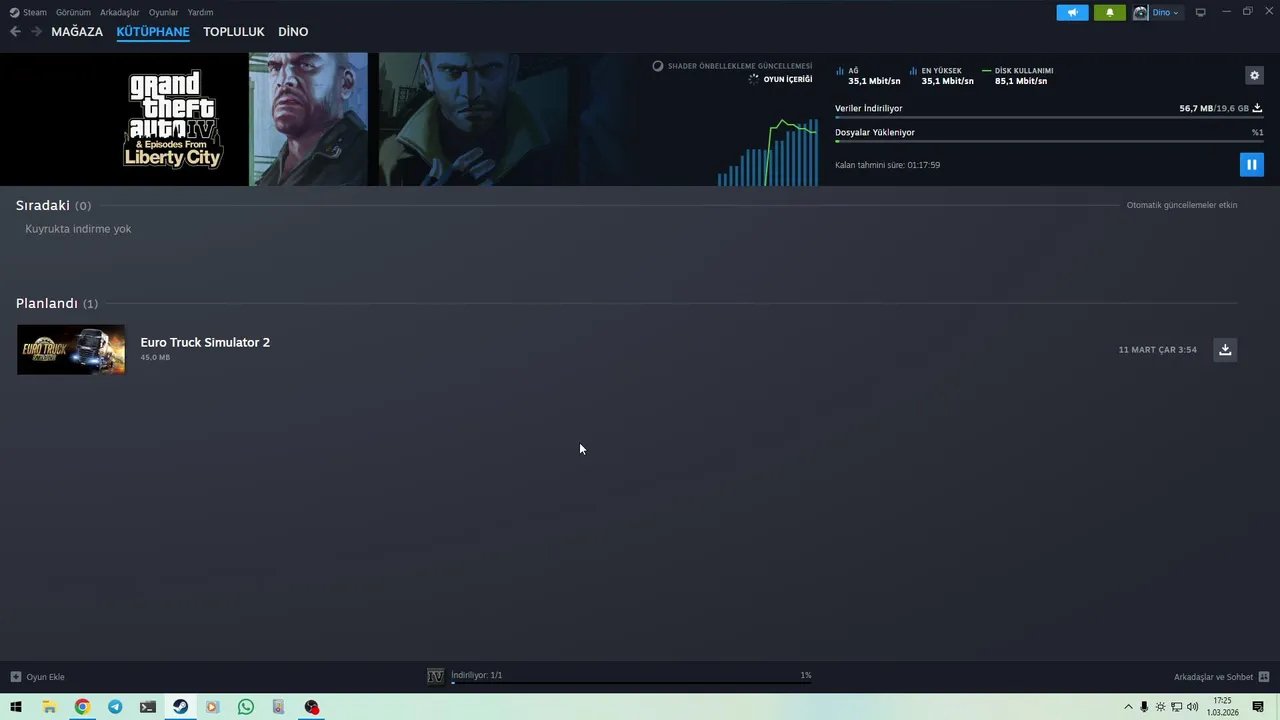Switch to Big Picture mode icon

[1201, 12]
